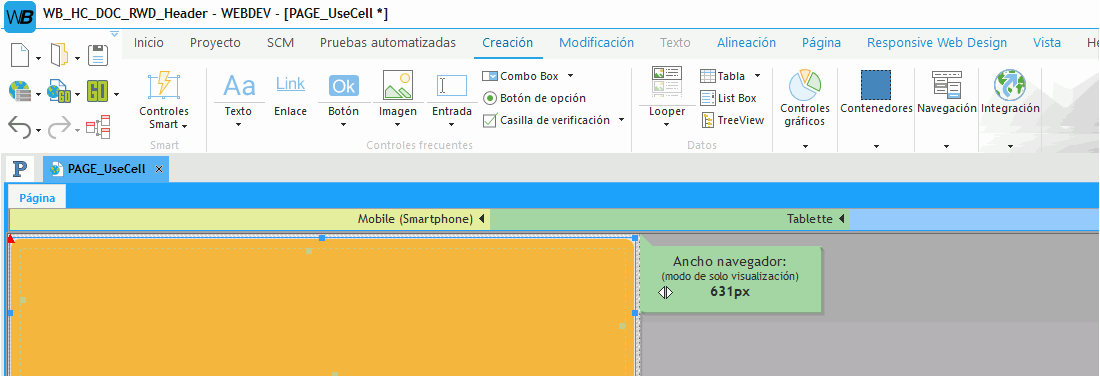Open the Vista ribbon tab
1100x376 pixels.
coord(1047,43)
